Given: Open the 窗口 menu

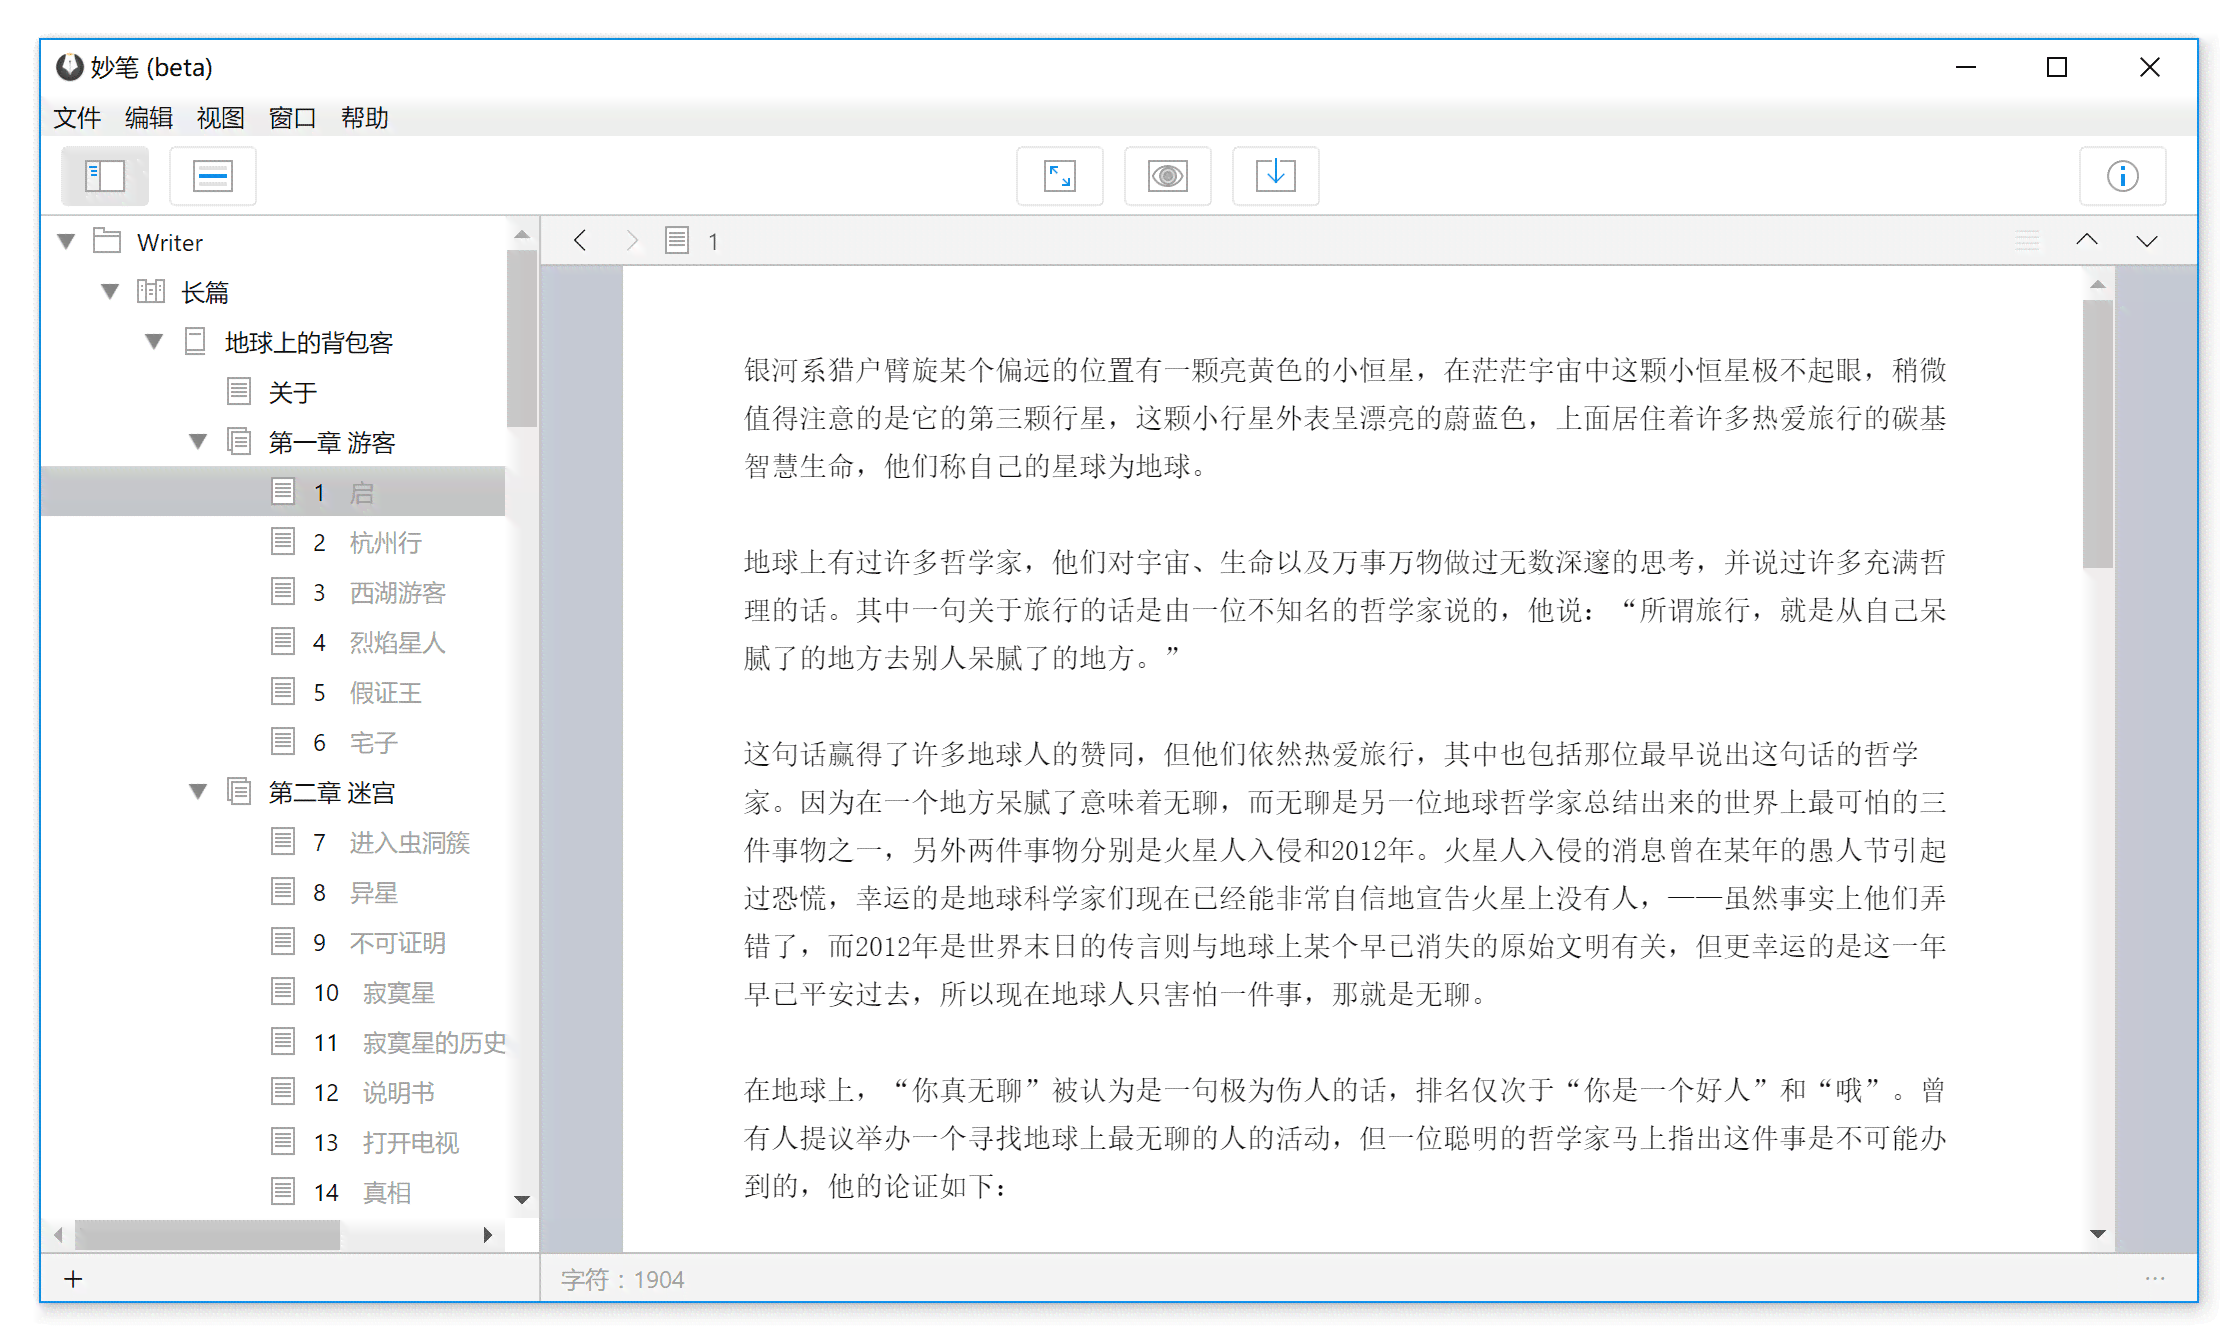Looking at the screenshot, I should (x=293, y=118).
